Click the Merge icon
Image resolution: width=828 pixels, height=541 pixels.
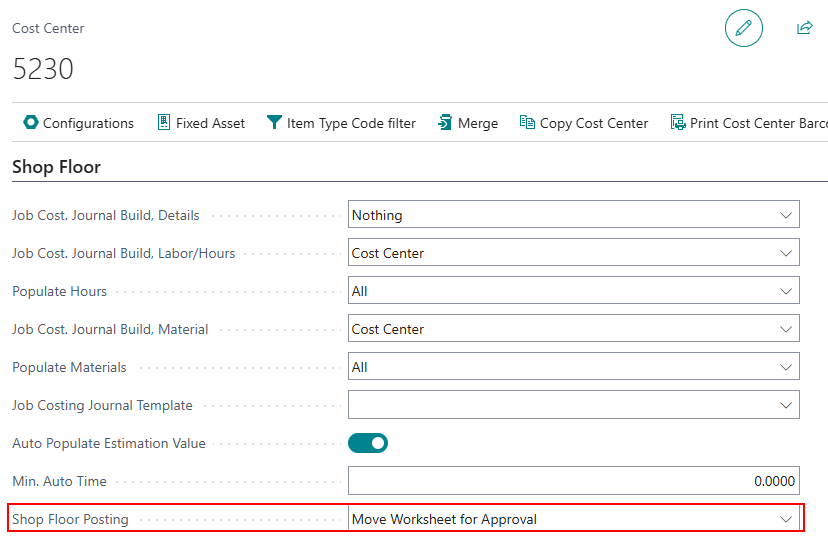coord(445,122)
